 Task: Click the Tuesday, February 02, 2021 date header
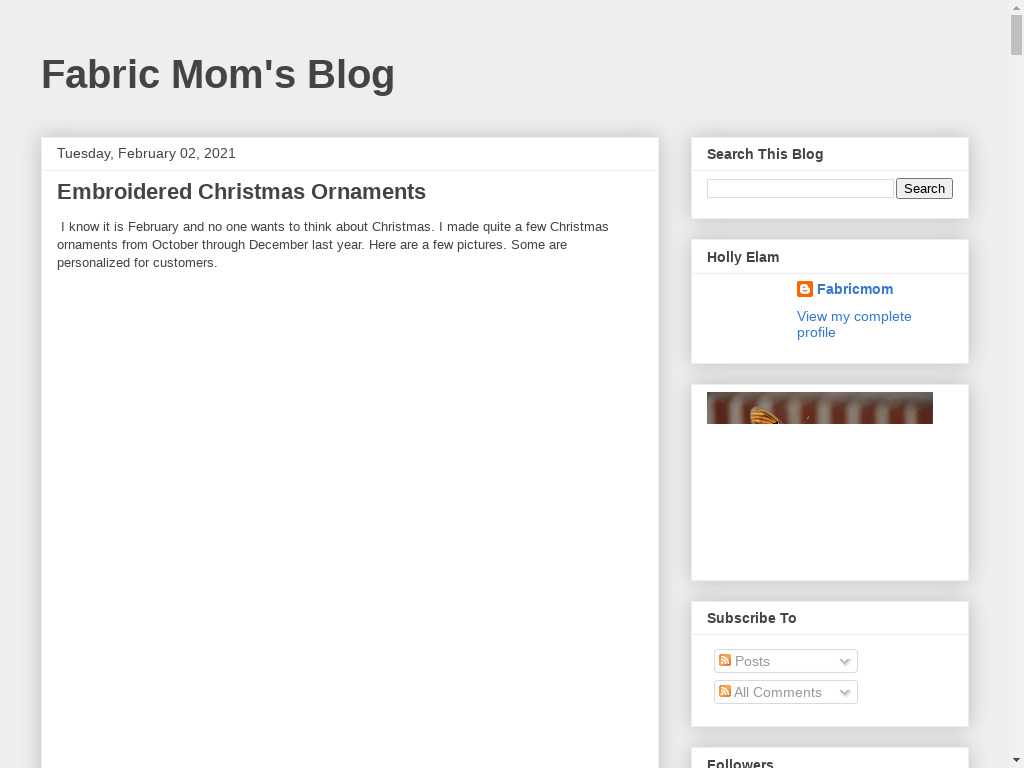point(146,153)
